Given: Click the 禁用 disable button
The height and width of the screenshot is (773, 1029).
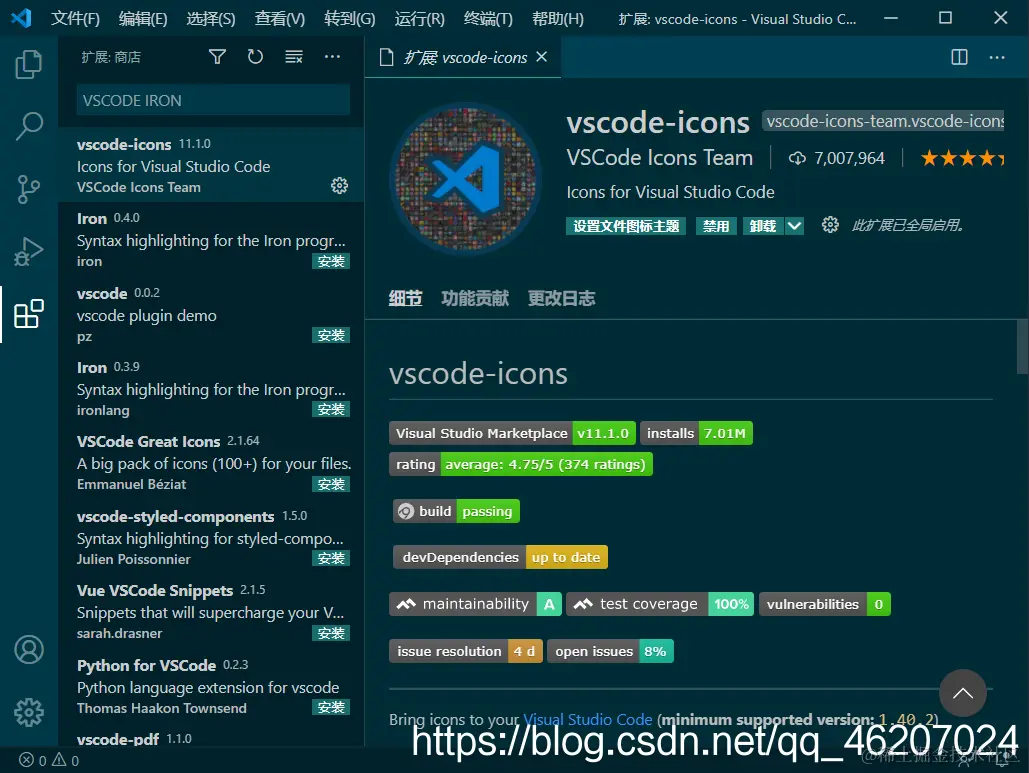Looking at the screenshot, I should tap(716, 226).
